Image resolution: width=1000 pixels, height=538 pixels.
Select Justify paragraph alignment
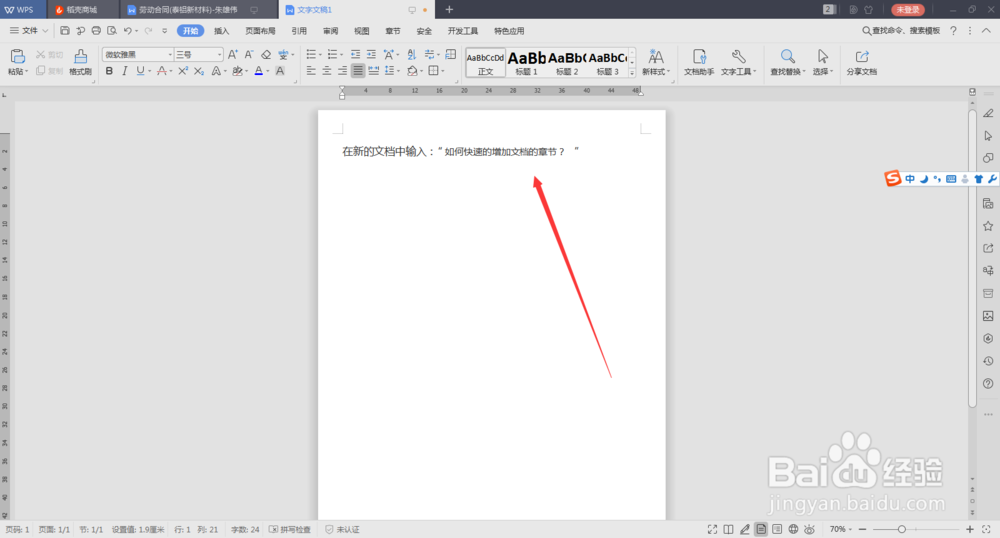(358, 71)
